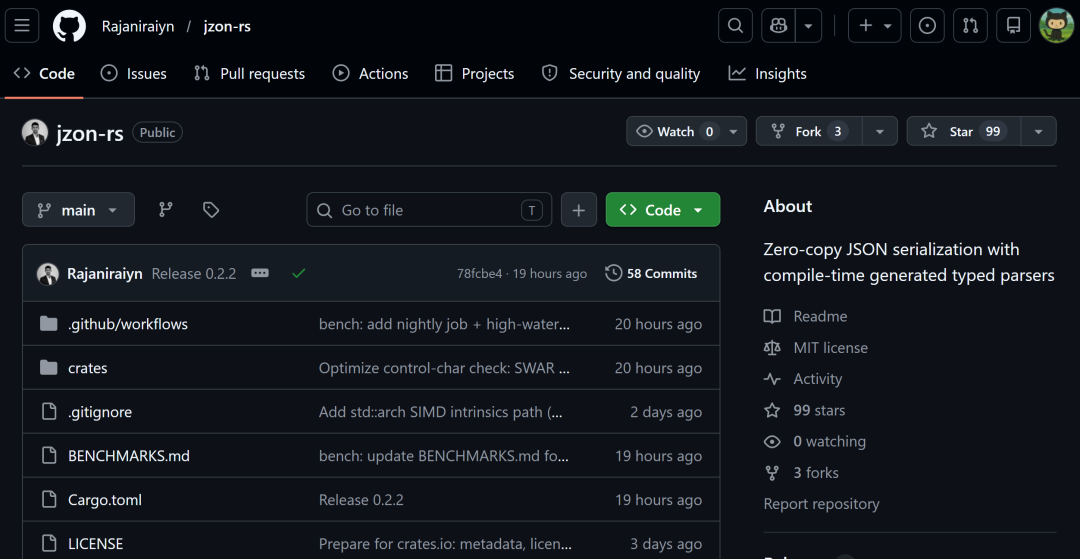View branches via branch icon
The image size is (1080, 559).
pyautogui.click(x=166, y=210)
